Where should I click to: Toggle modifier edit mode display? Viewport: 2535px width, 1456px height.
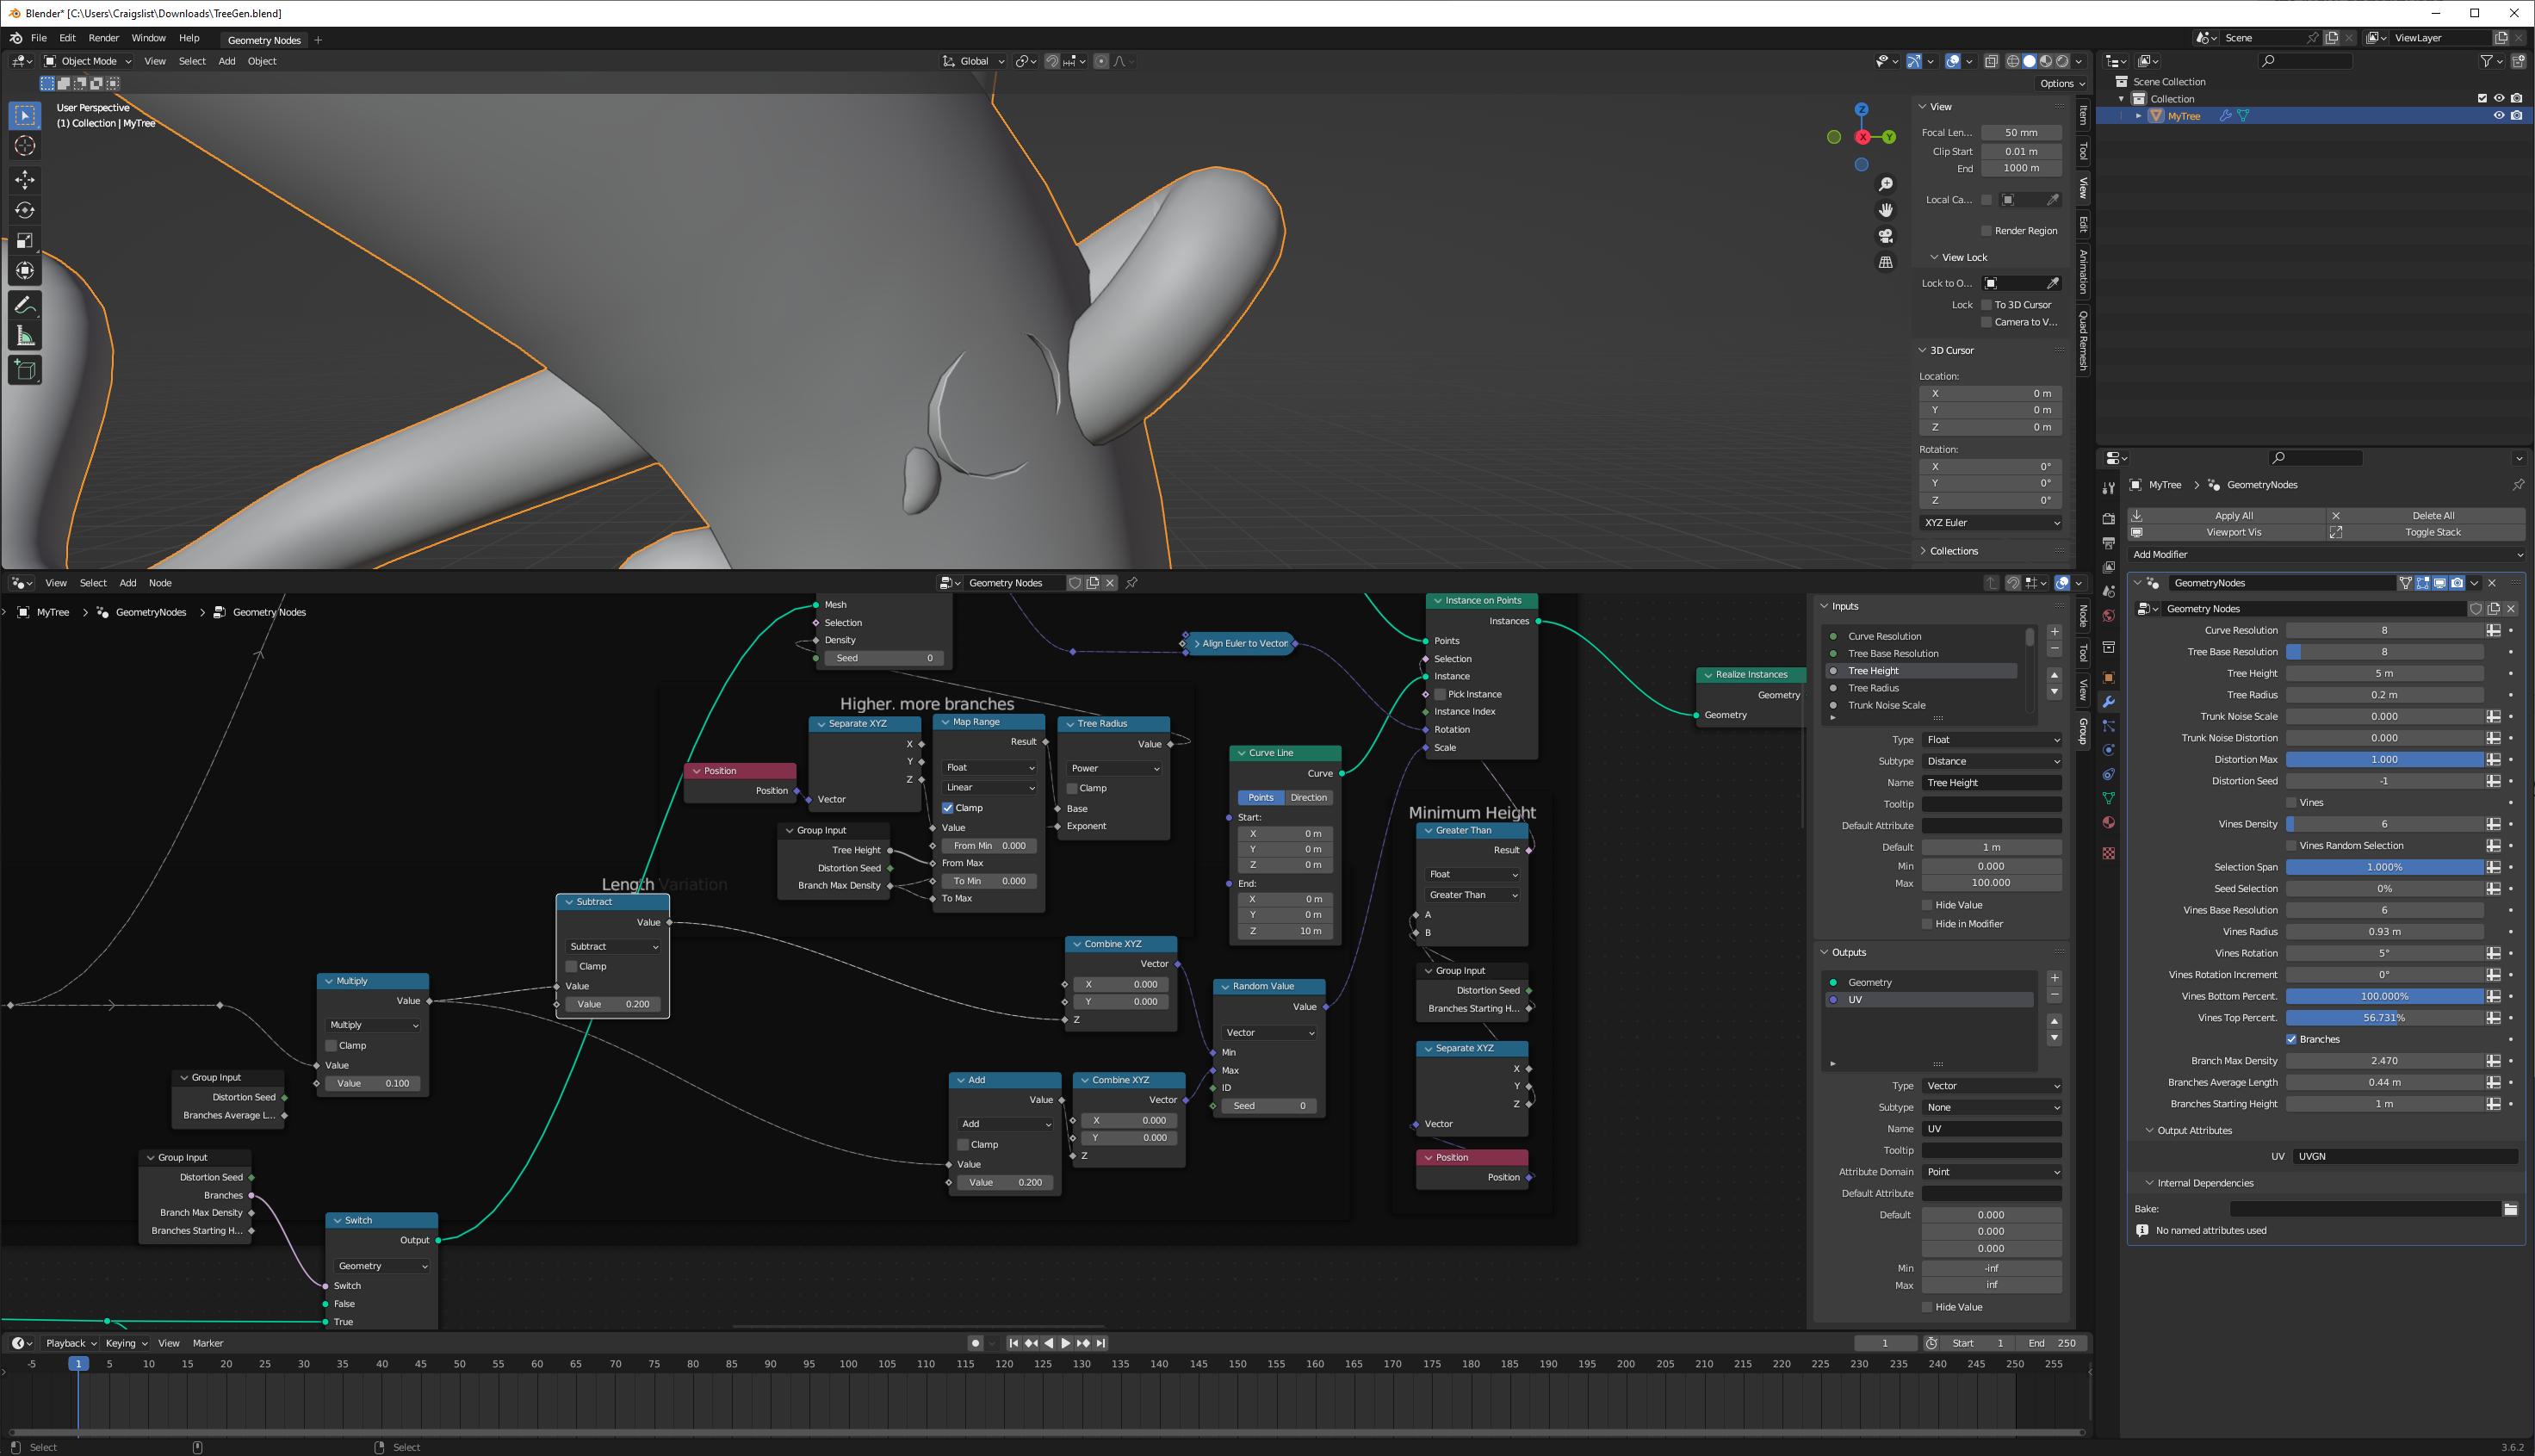click(2423, 583)
